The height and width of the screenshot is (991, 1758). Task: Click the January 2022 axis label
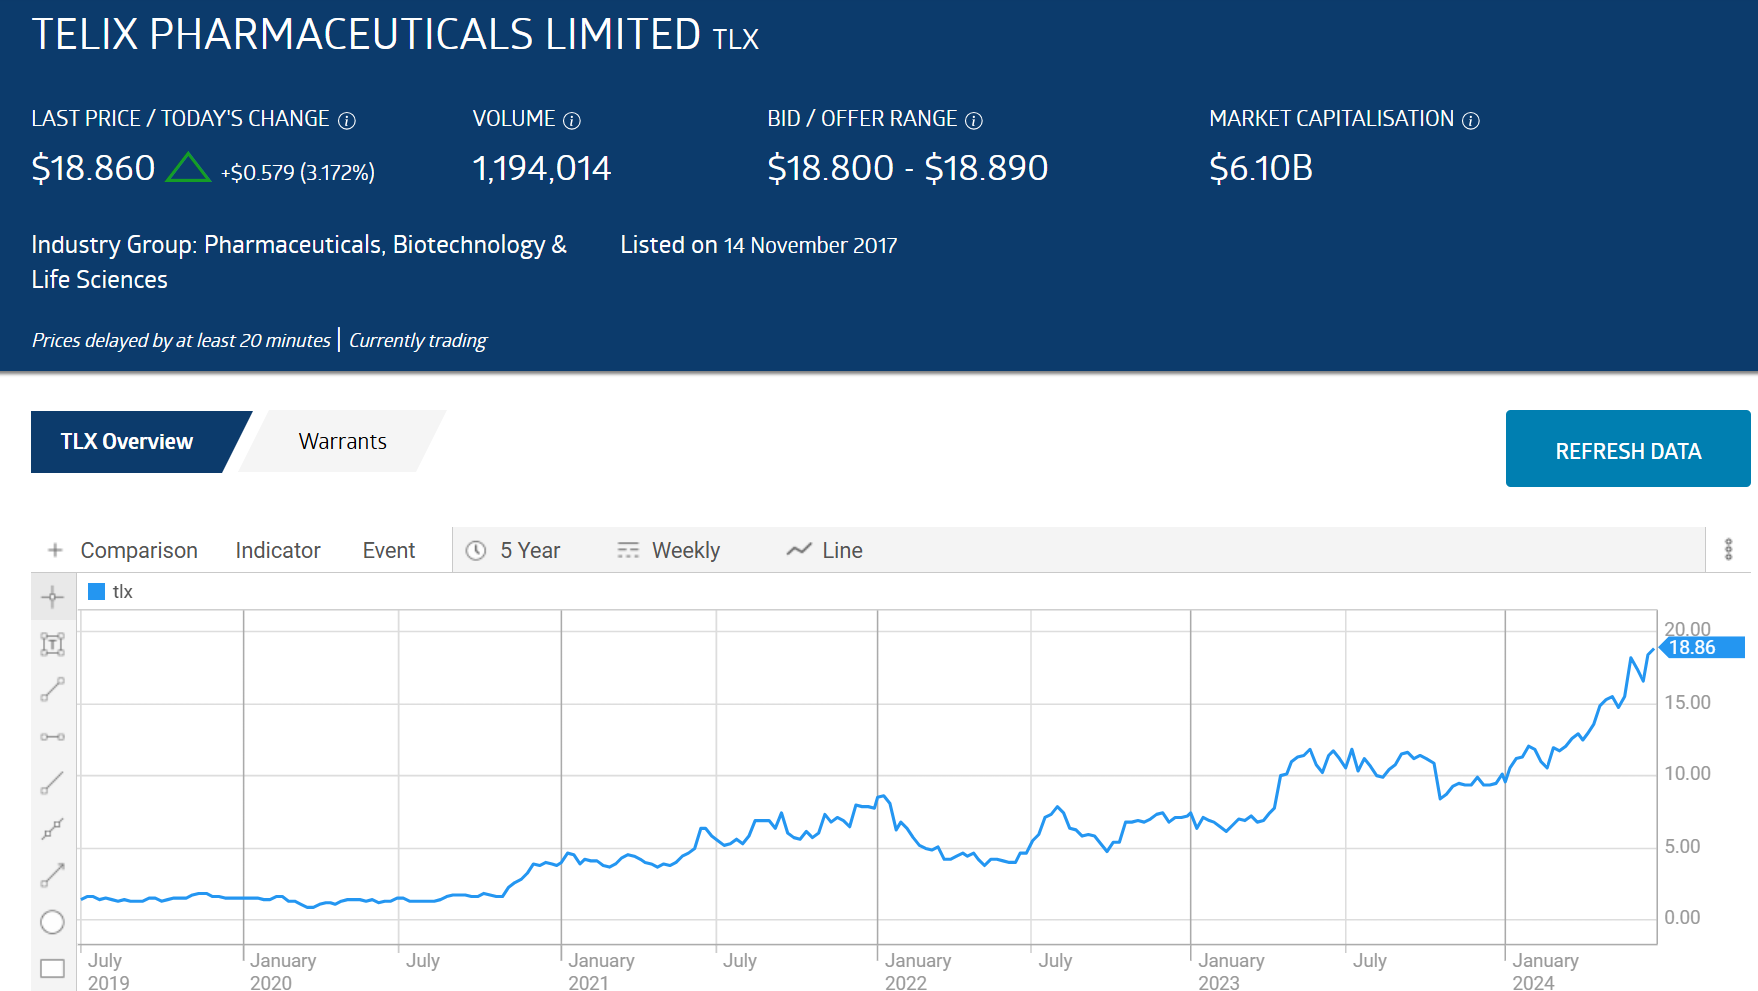[918, 971]
